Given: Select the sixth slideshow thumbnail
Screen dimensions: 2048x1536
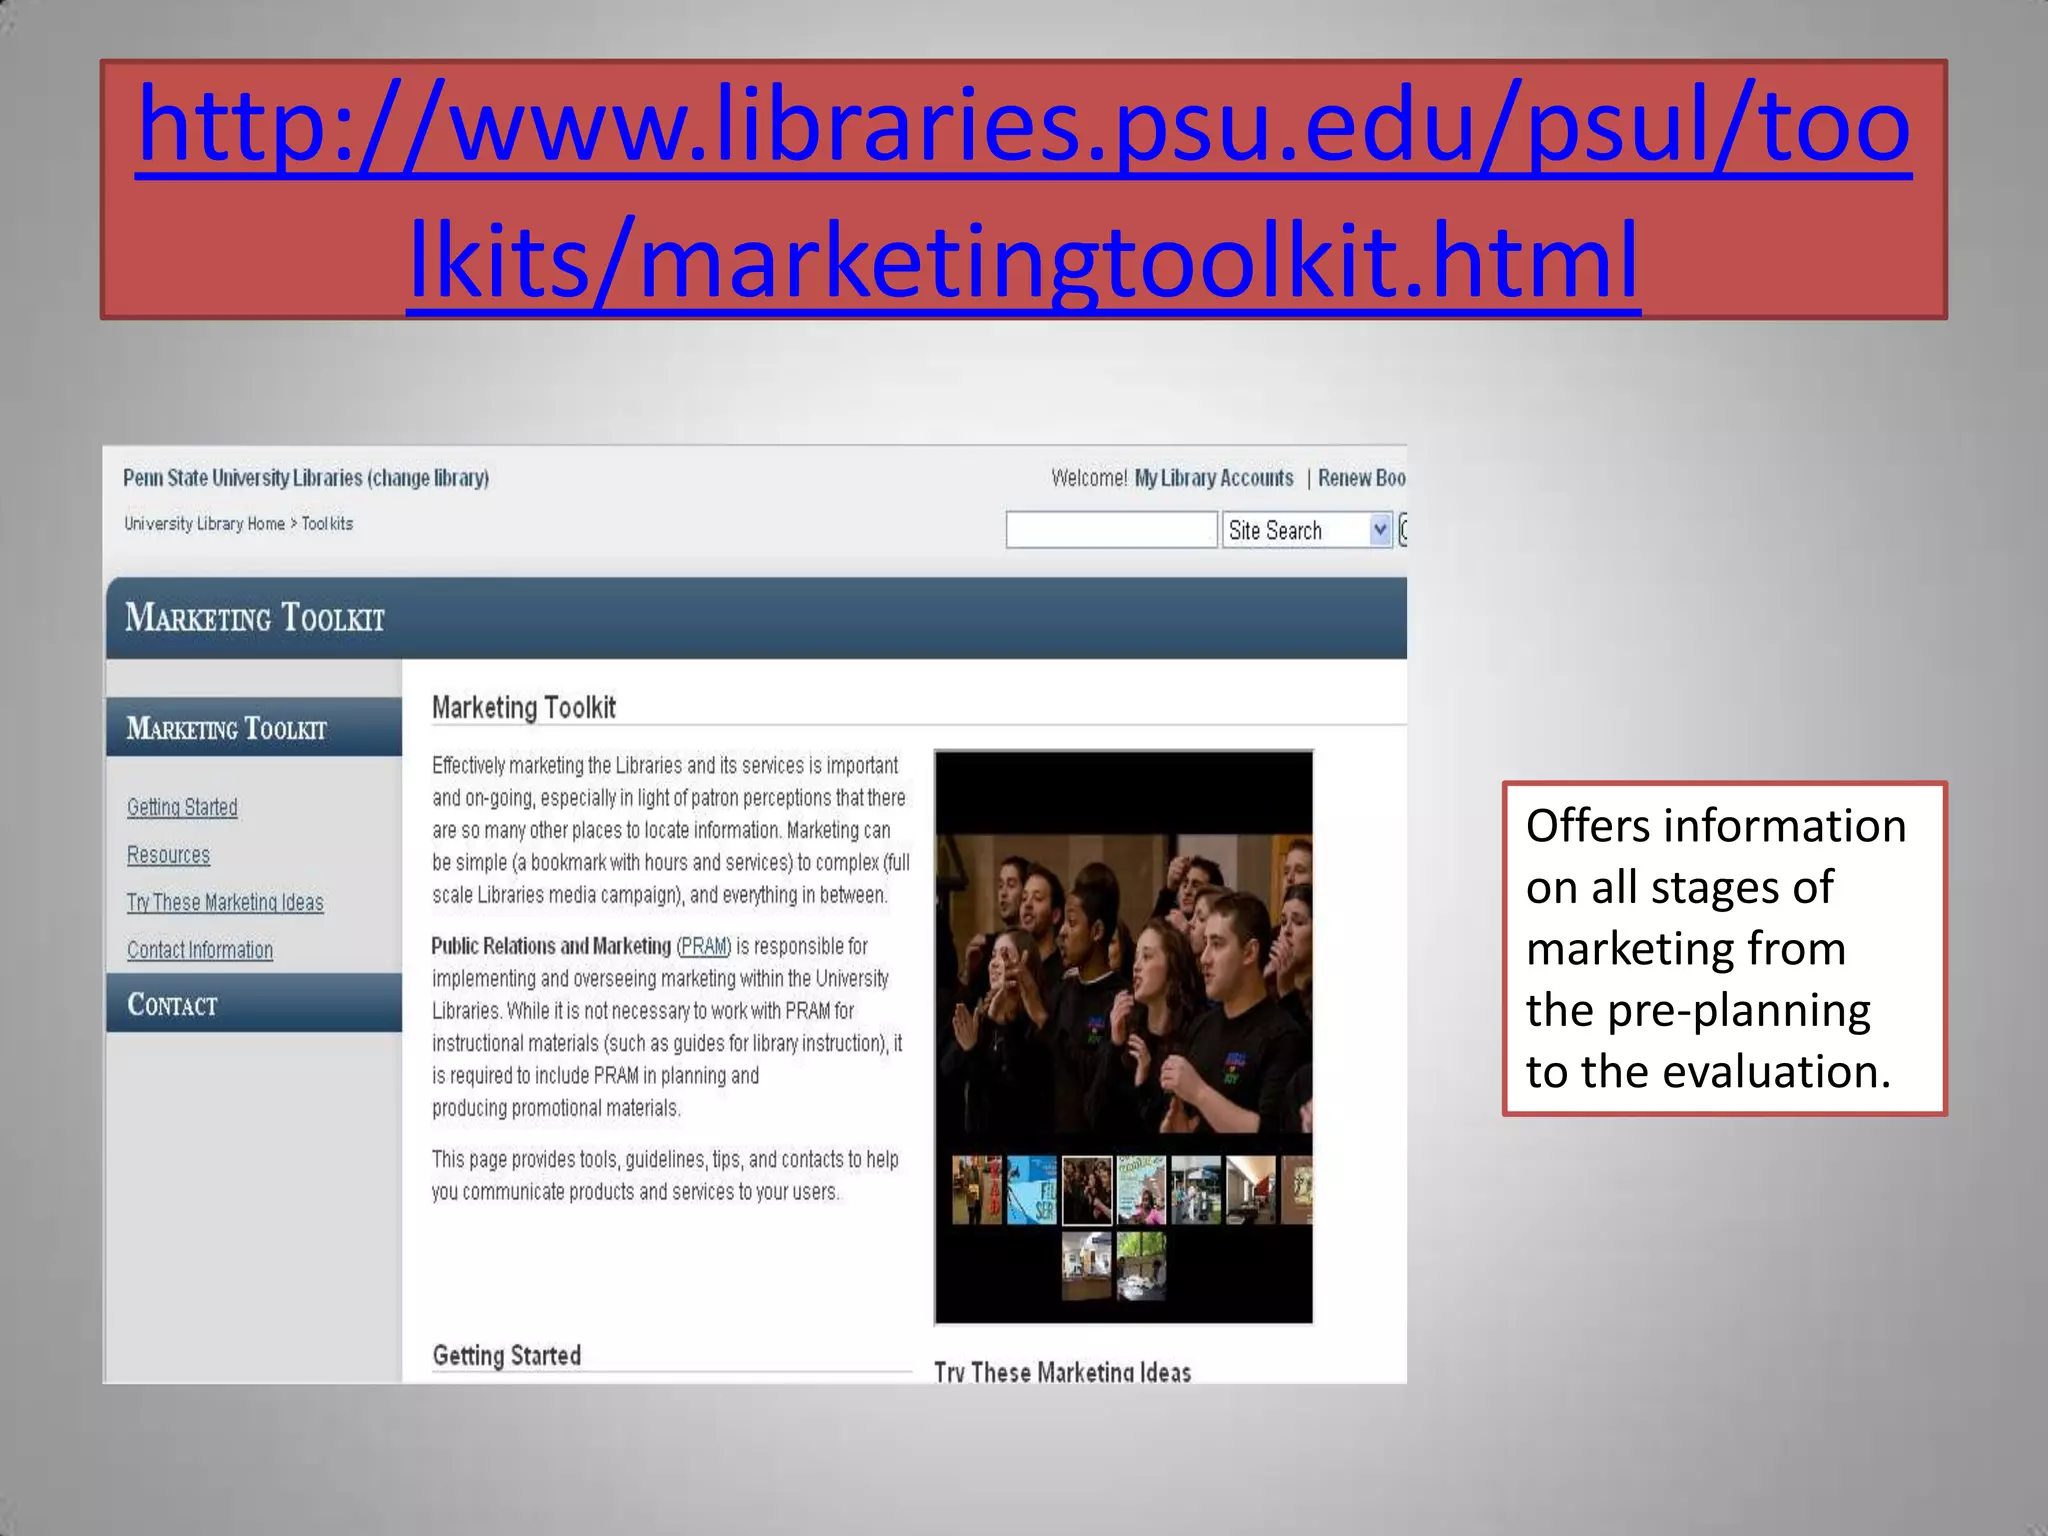Looking at the screenshot, I should click(1251, 1190).
